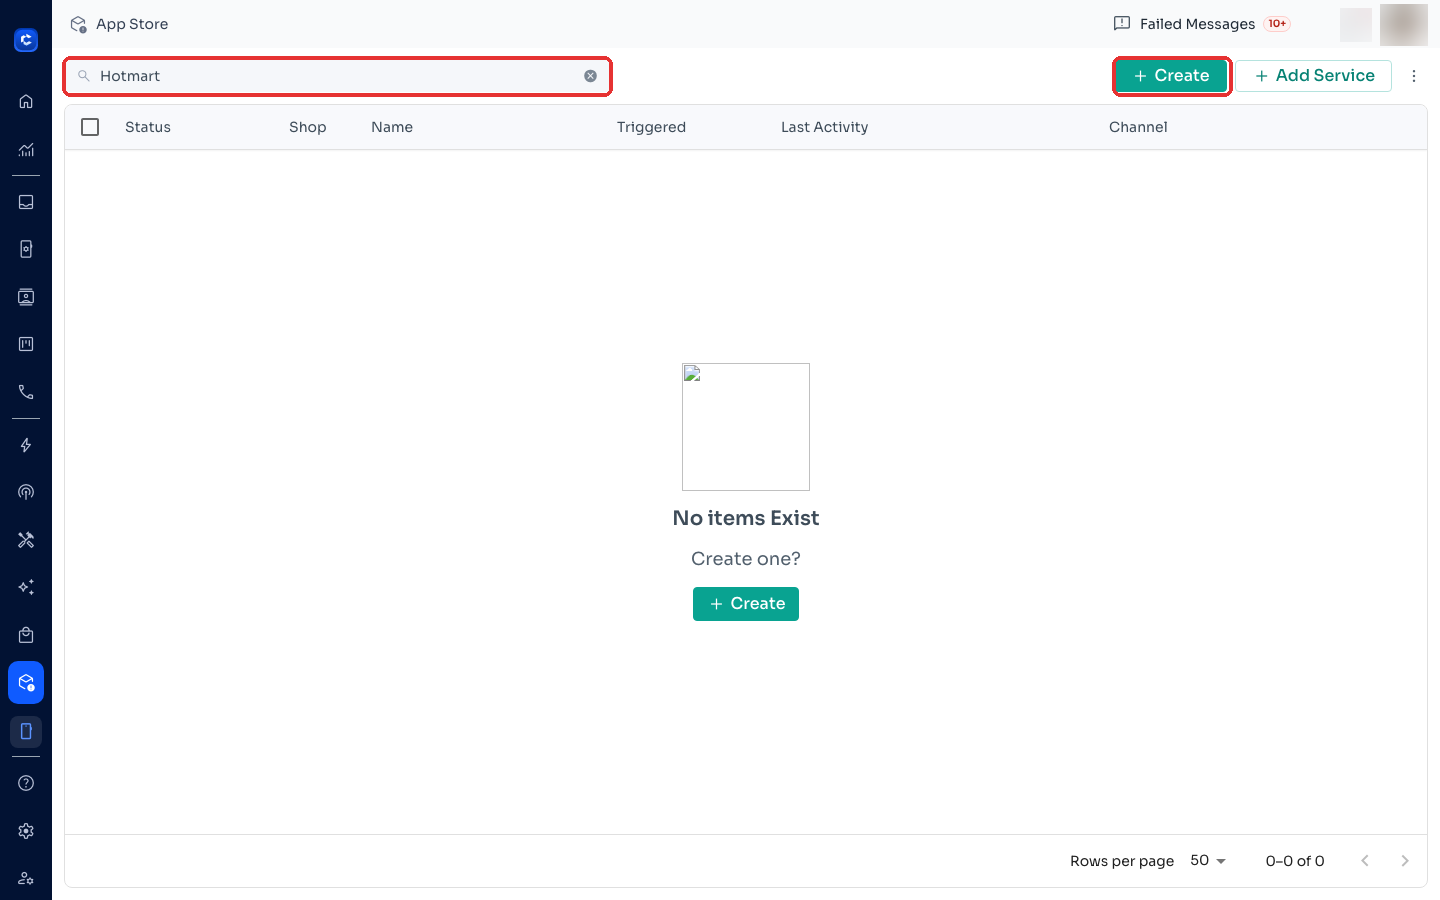The width and height of the screenshot is (1440, 900).
Task: Open the inbox tray icon in sidebar
Action: point(26,202)
